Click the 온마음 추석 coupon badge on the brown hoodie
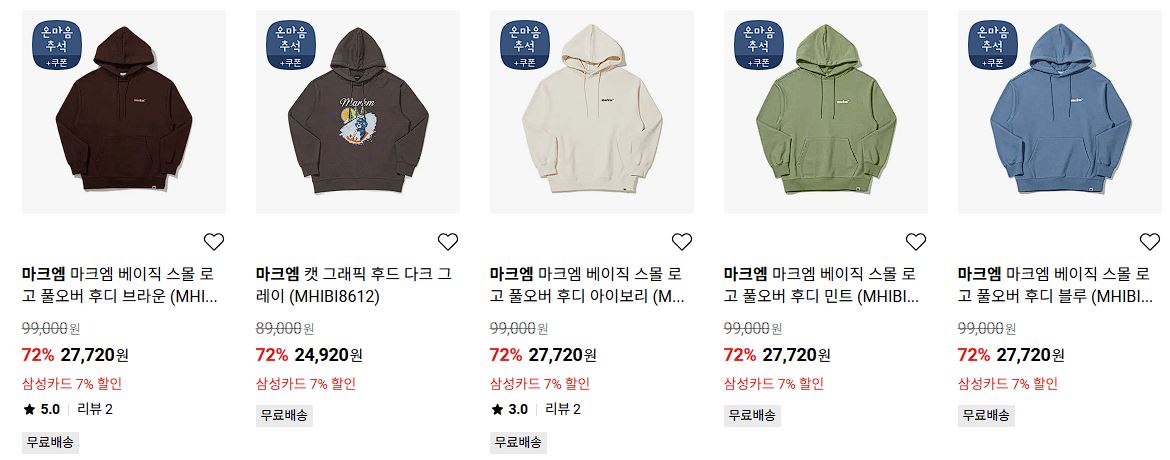Screen dimensions: 1170x460 click(x=57, y=45)
